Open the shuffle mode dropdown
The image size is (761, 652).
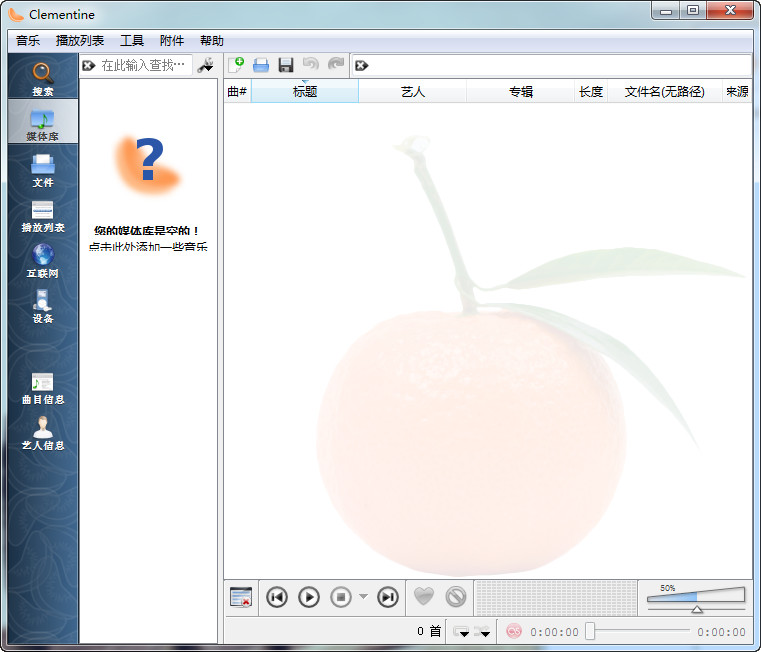point(482,632)
